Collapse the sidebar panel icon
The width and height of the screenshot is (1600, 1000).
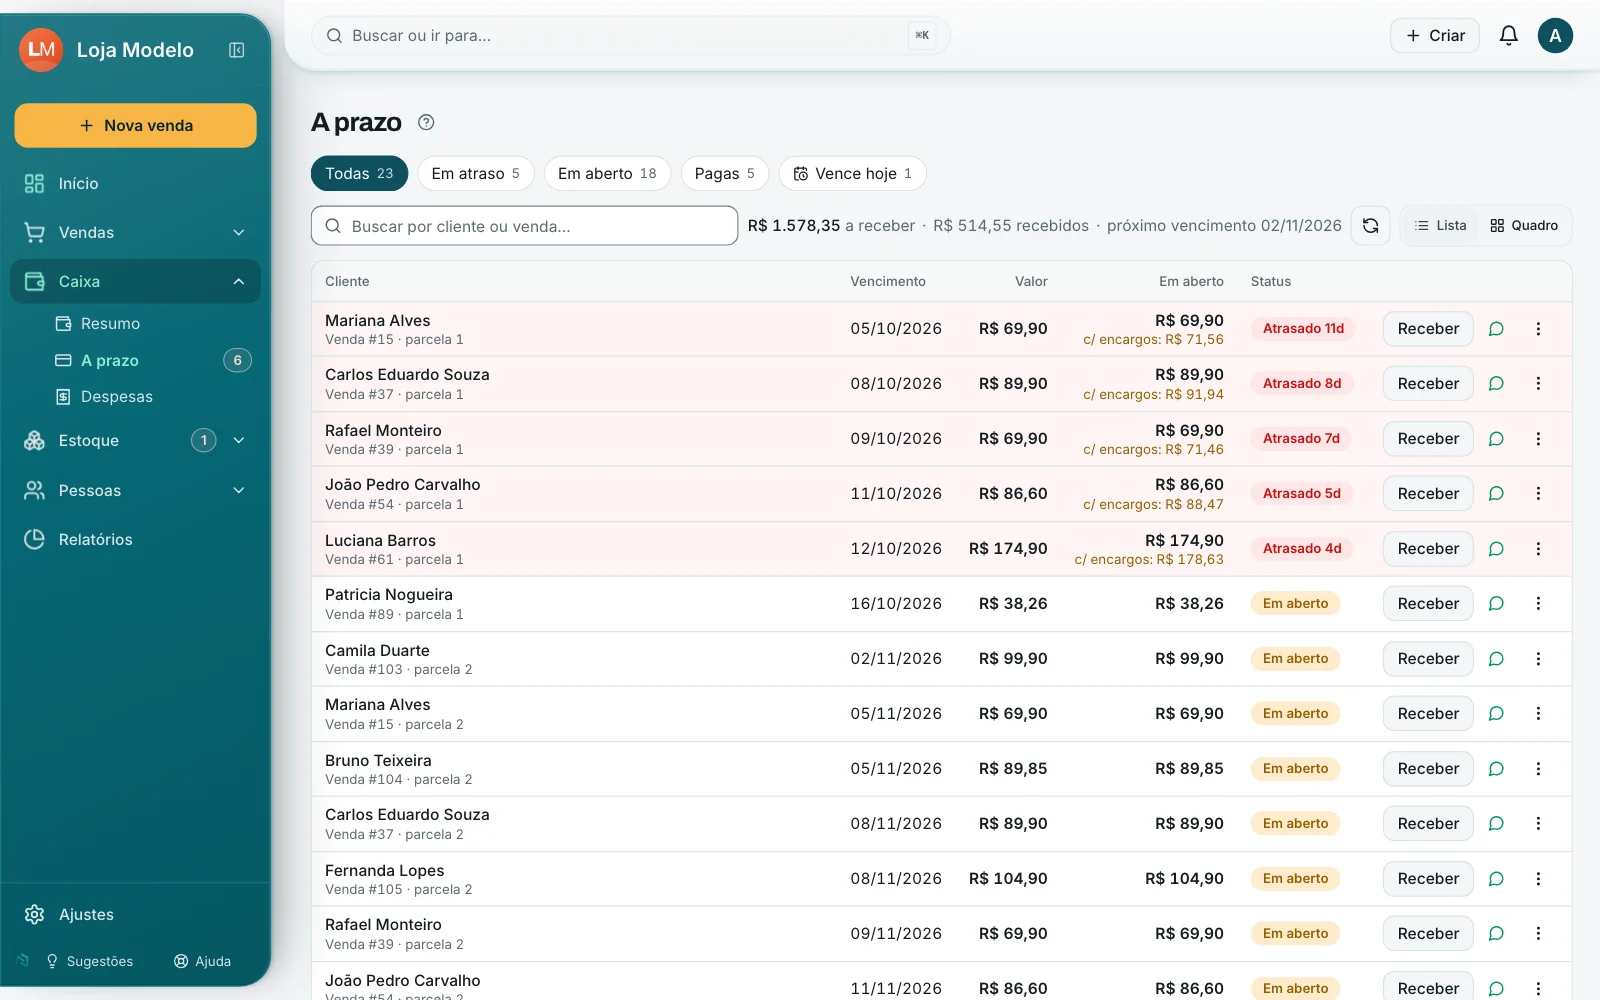(237, 50)
